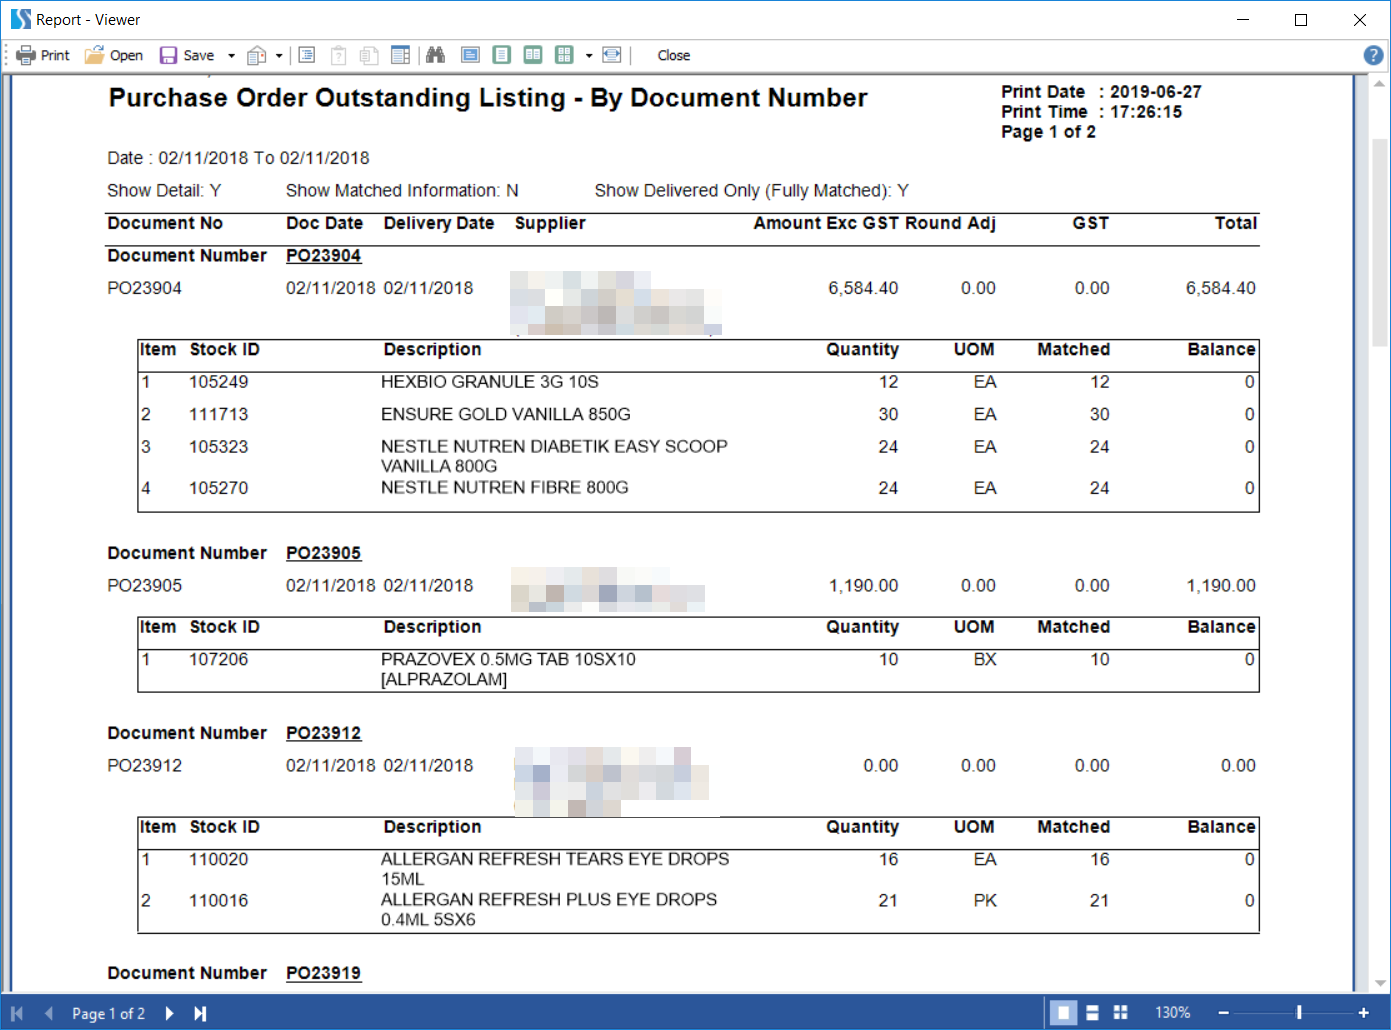Click the 'Page 1 of 2' status indicator

(108, 1013)
